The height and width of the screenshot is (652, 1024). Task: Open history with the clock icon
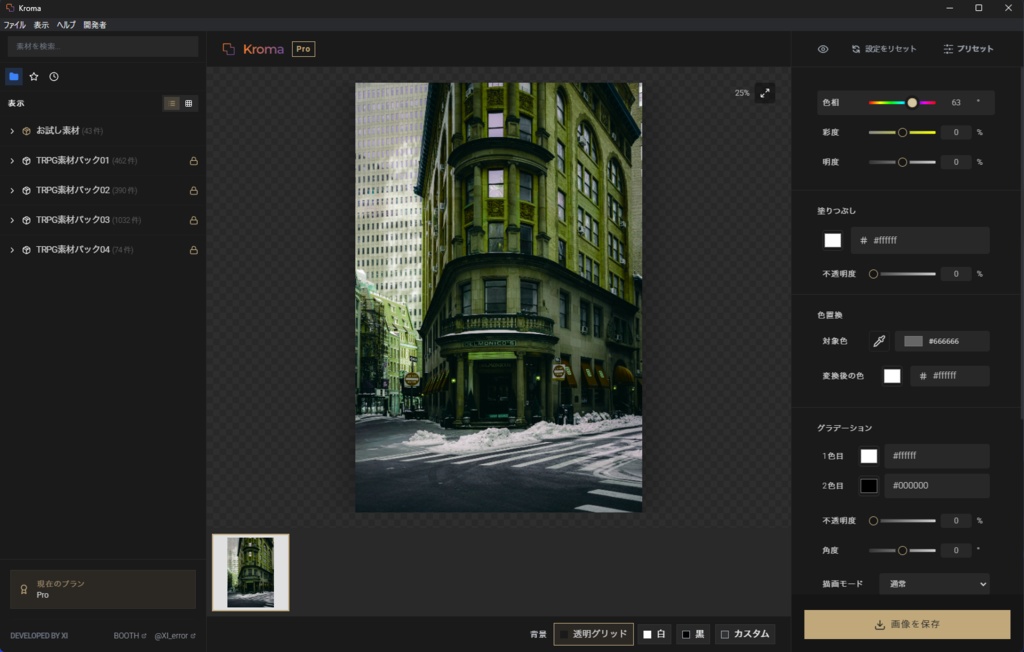54,77
